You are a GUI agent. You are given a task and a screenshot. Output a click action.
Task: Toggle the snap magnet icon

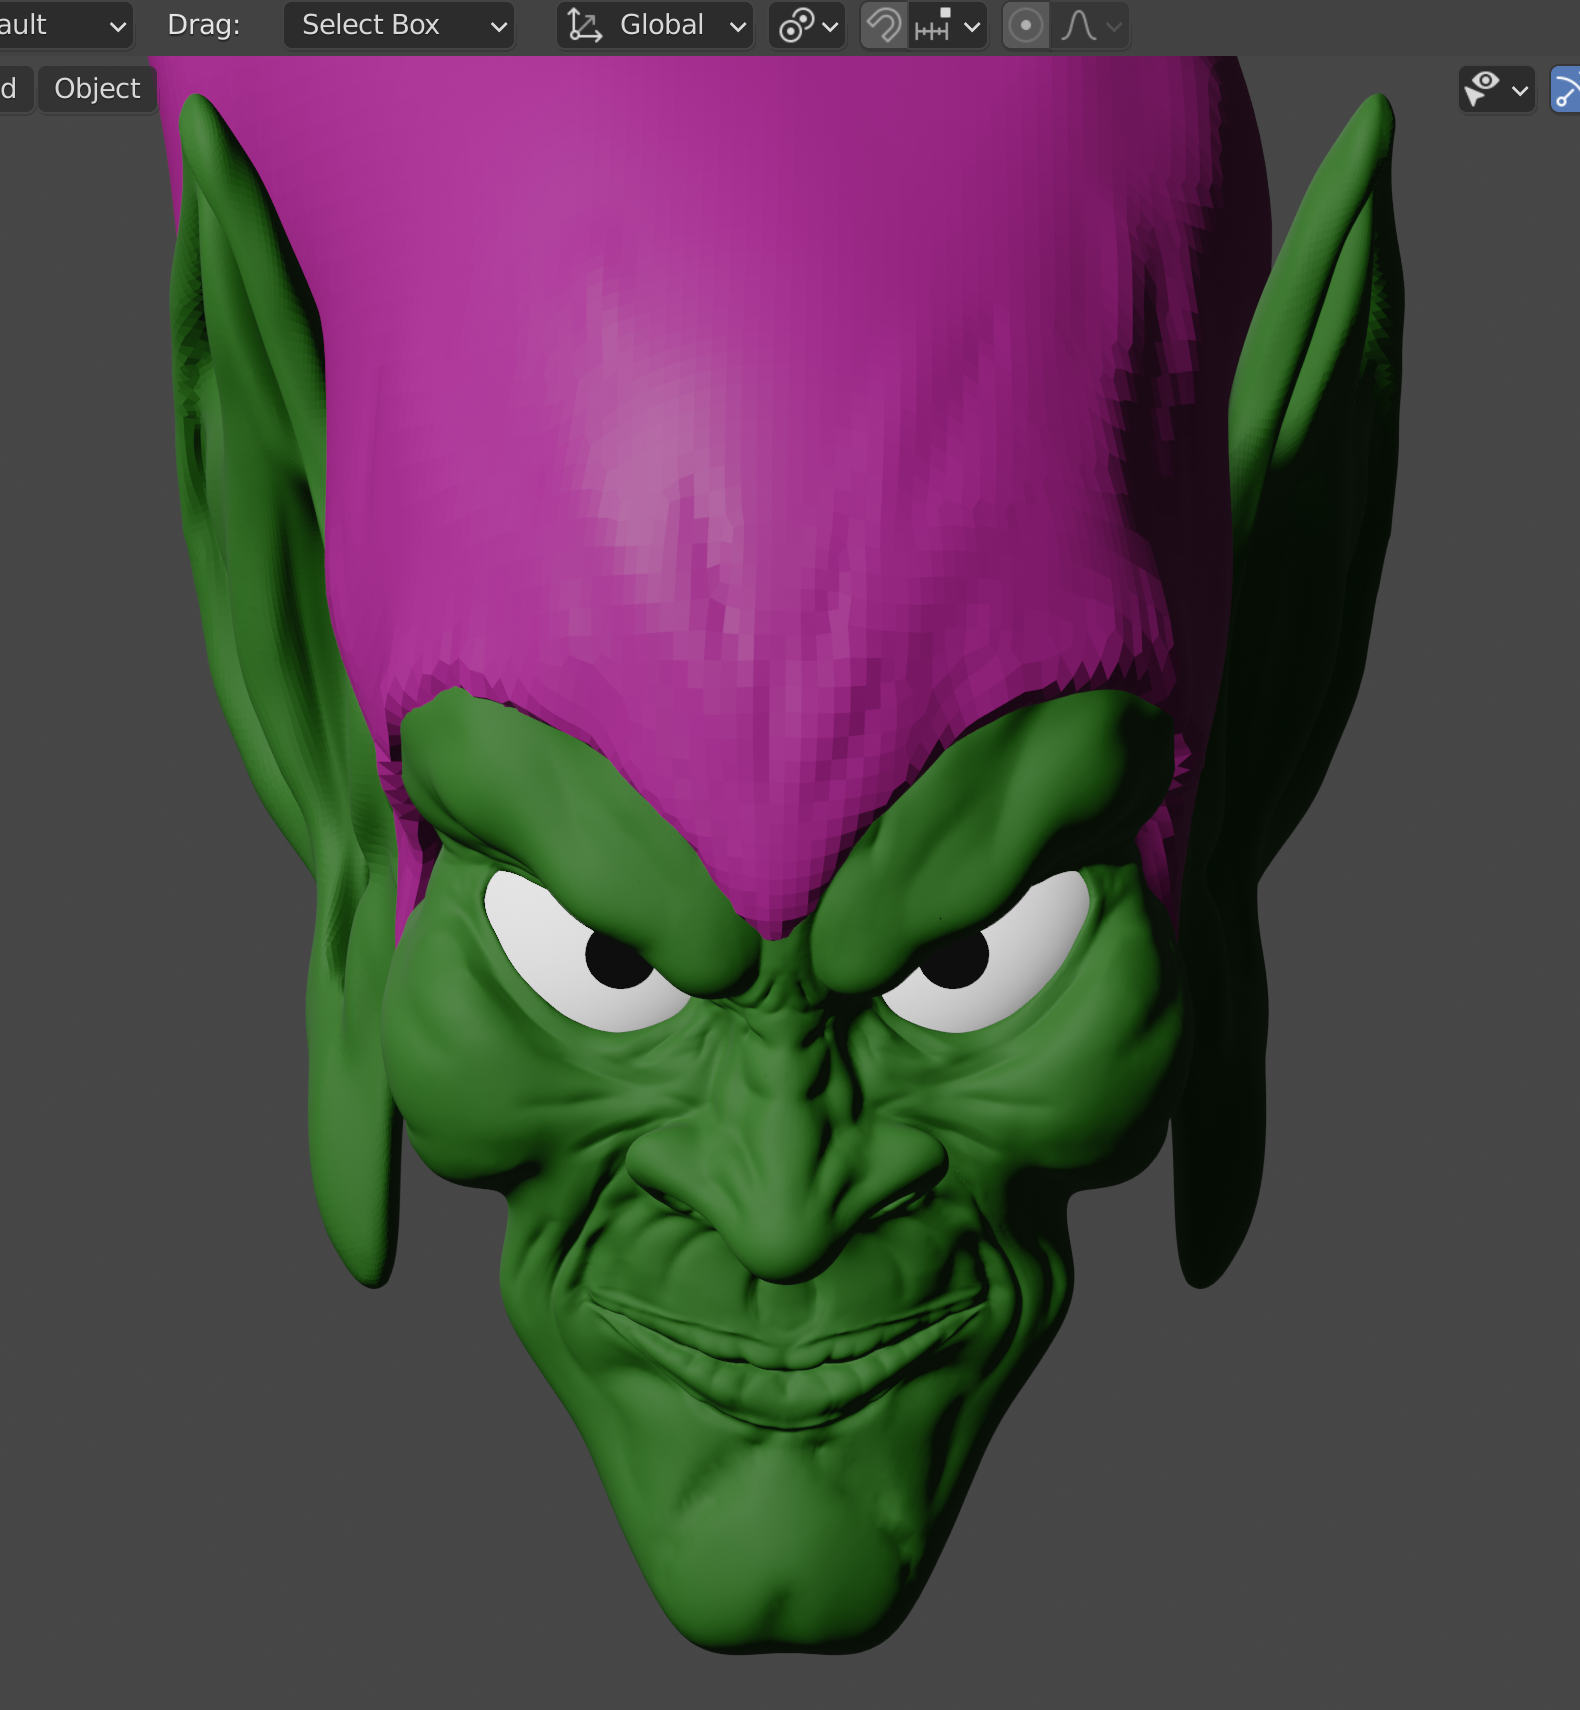point(884,25)
